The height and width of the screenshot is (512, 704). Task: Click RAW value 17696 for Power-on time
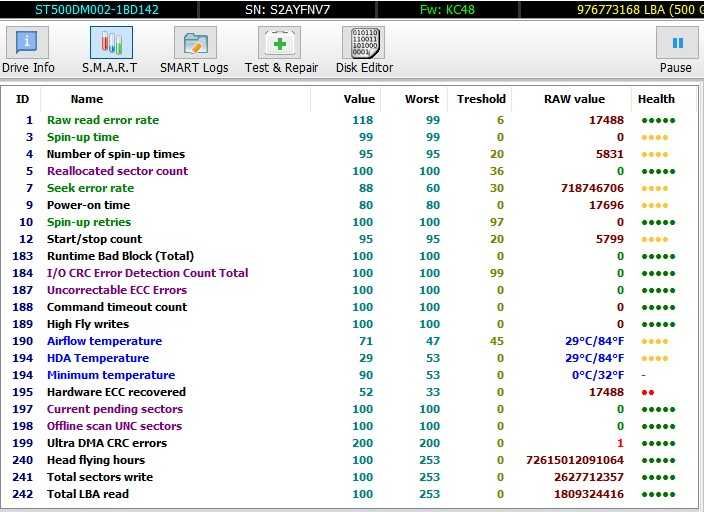[606, 205]
